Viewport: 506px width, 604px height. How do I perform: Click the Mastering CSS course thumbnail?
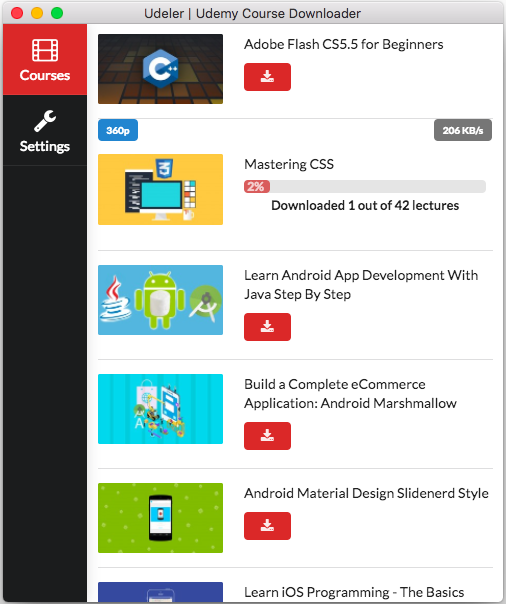point(160,190)
